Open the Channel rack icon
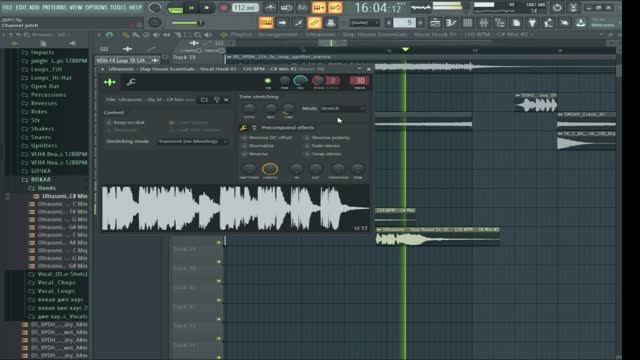Image resolution: width=640 pixels, height=360 pixels. coord(467,23)
